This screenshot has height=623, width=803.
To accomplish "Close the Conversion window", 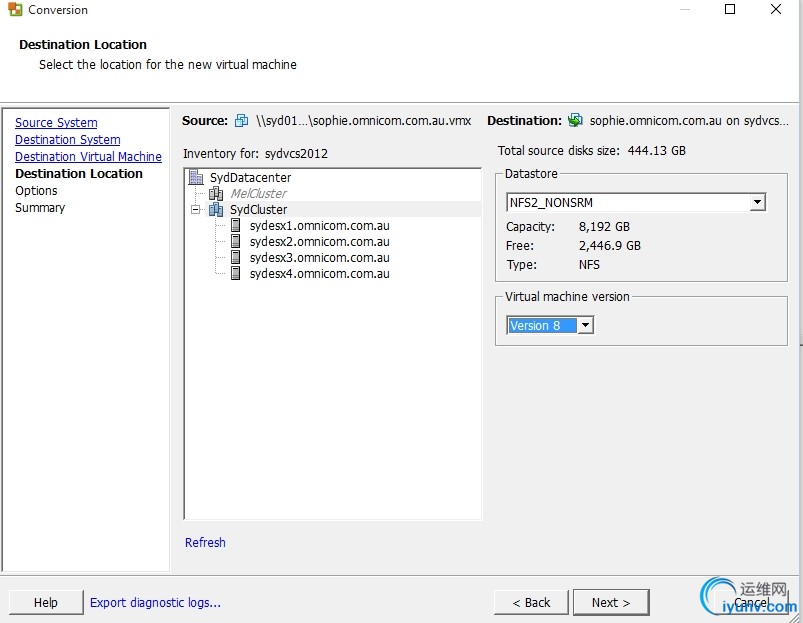I will point(776,9).
